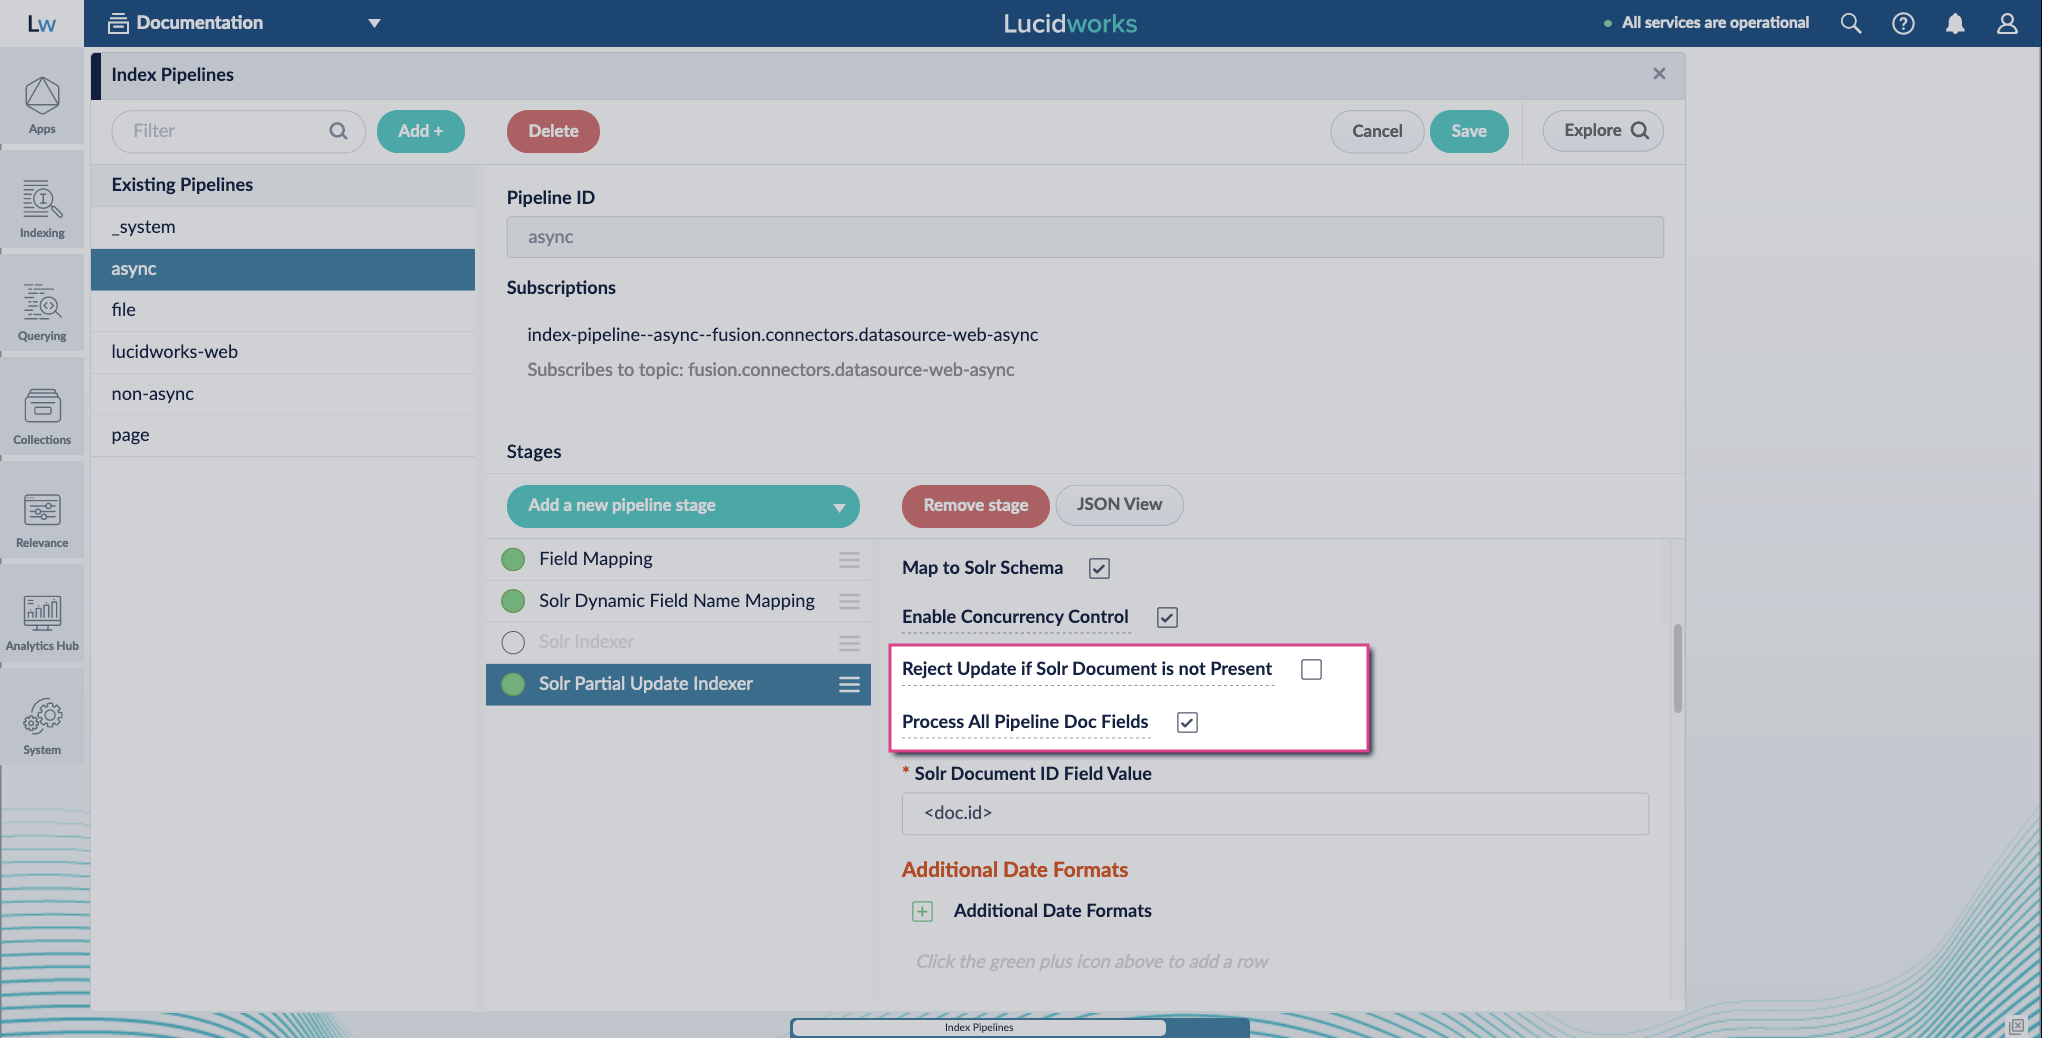Image resolution: width=2047 pixels, height=1042 pixels.
Task: Select the page pipeline
Action: pos(283,435)
